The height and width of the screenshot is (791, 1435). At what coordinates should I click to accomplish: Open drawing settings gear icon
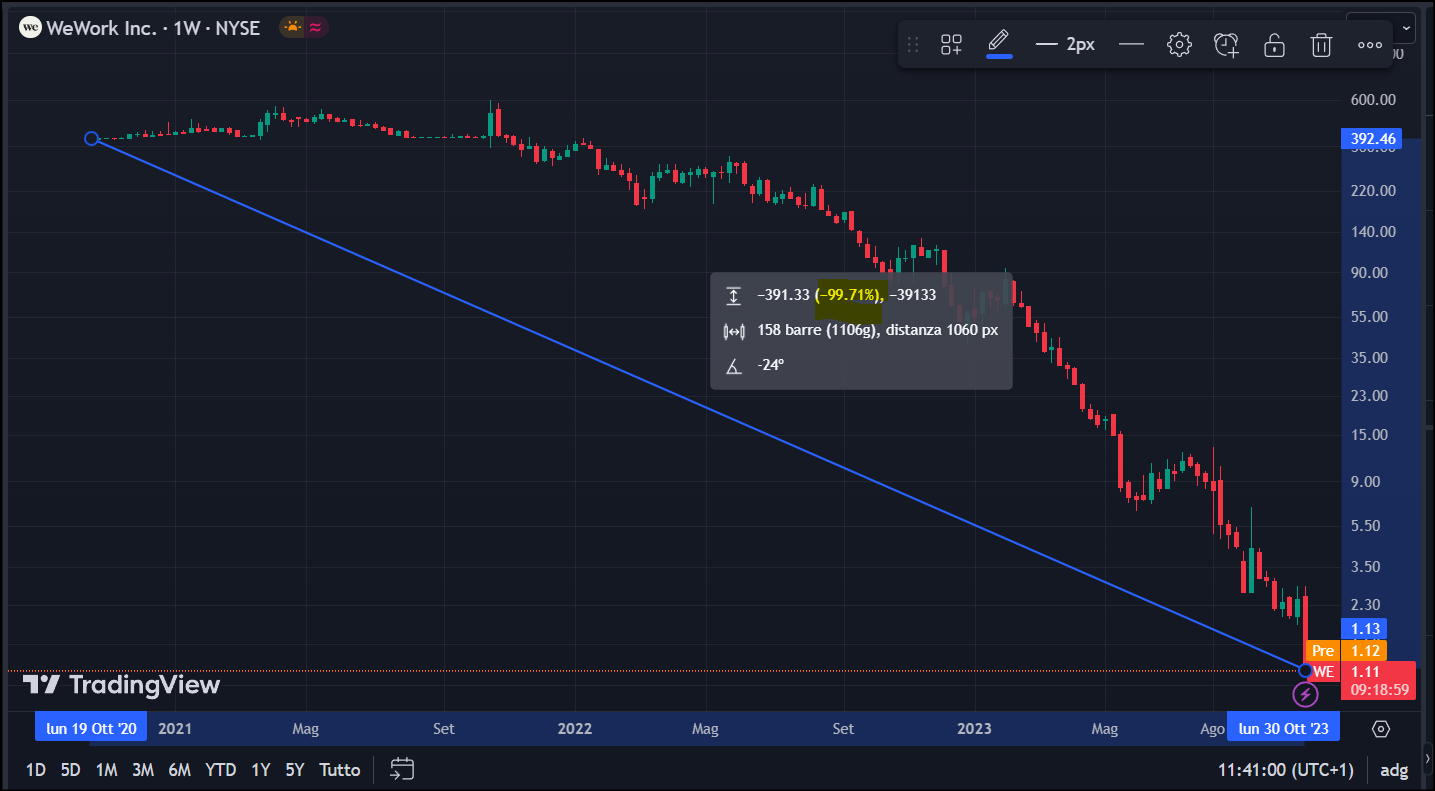(x=1180, y=44)
